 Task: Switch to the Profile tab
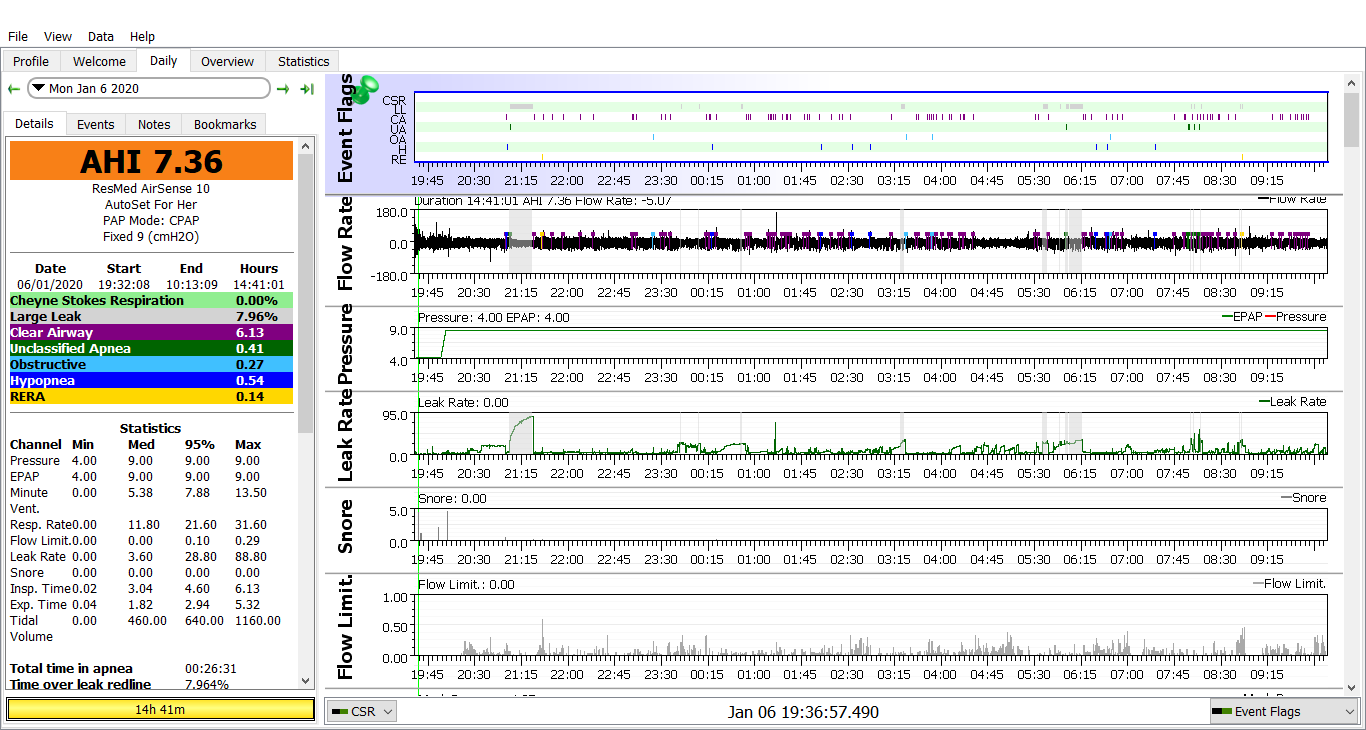click(x=31, y=61)
